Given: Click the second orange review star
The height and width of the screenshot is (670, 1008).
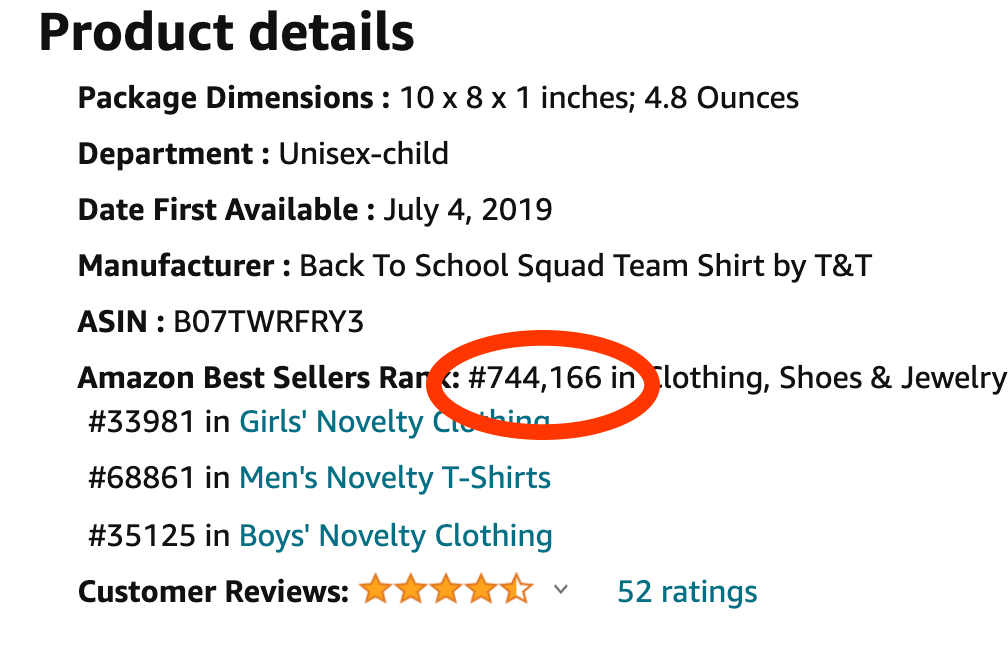Looking at the screenshot, I should (x=411, y=589).
